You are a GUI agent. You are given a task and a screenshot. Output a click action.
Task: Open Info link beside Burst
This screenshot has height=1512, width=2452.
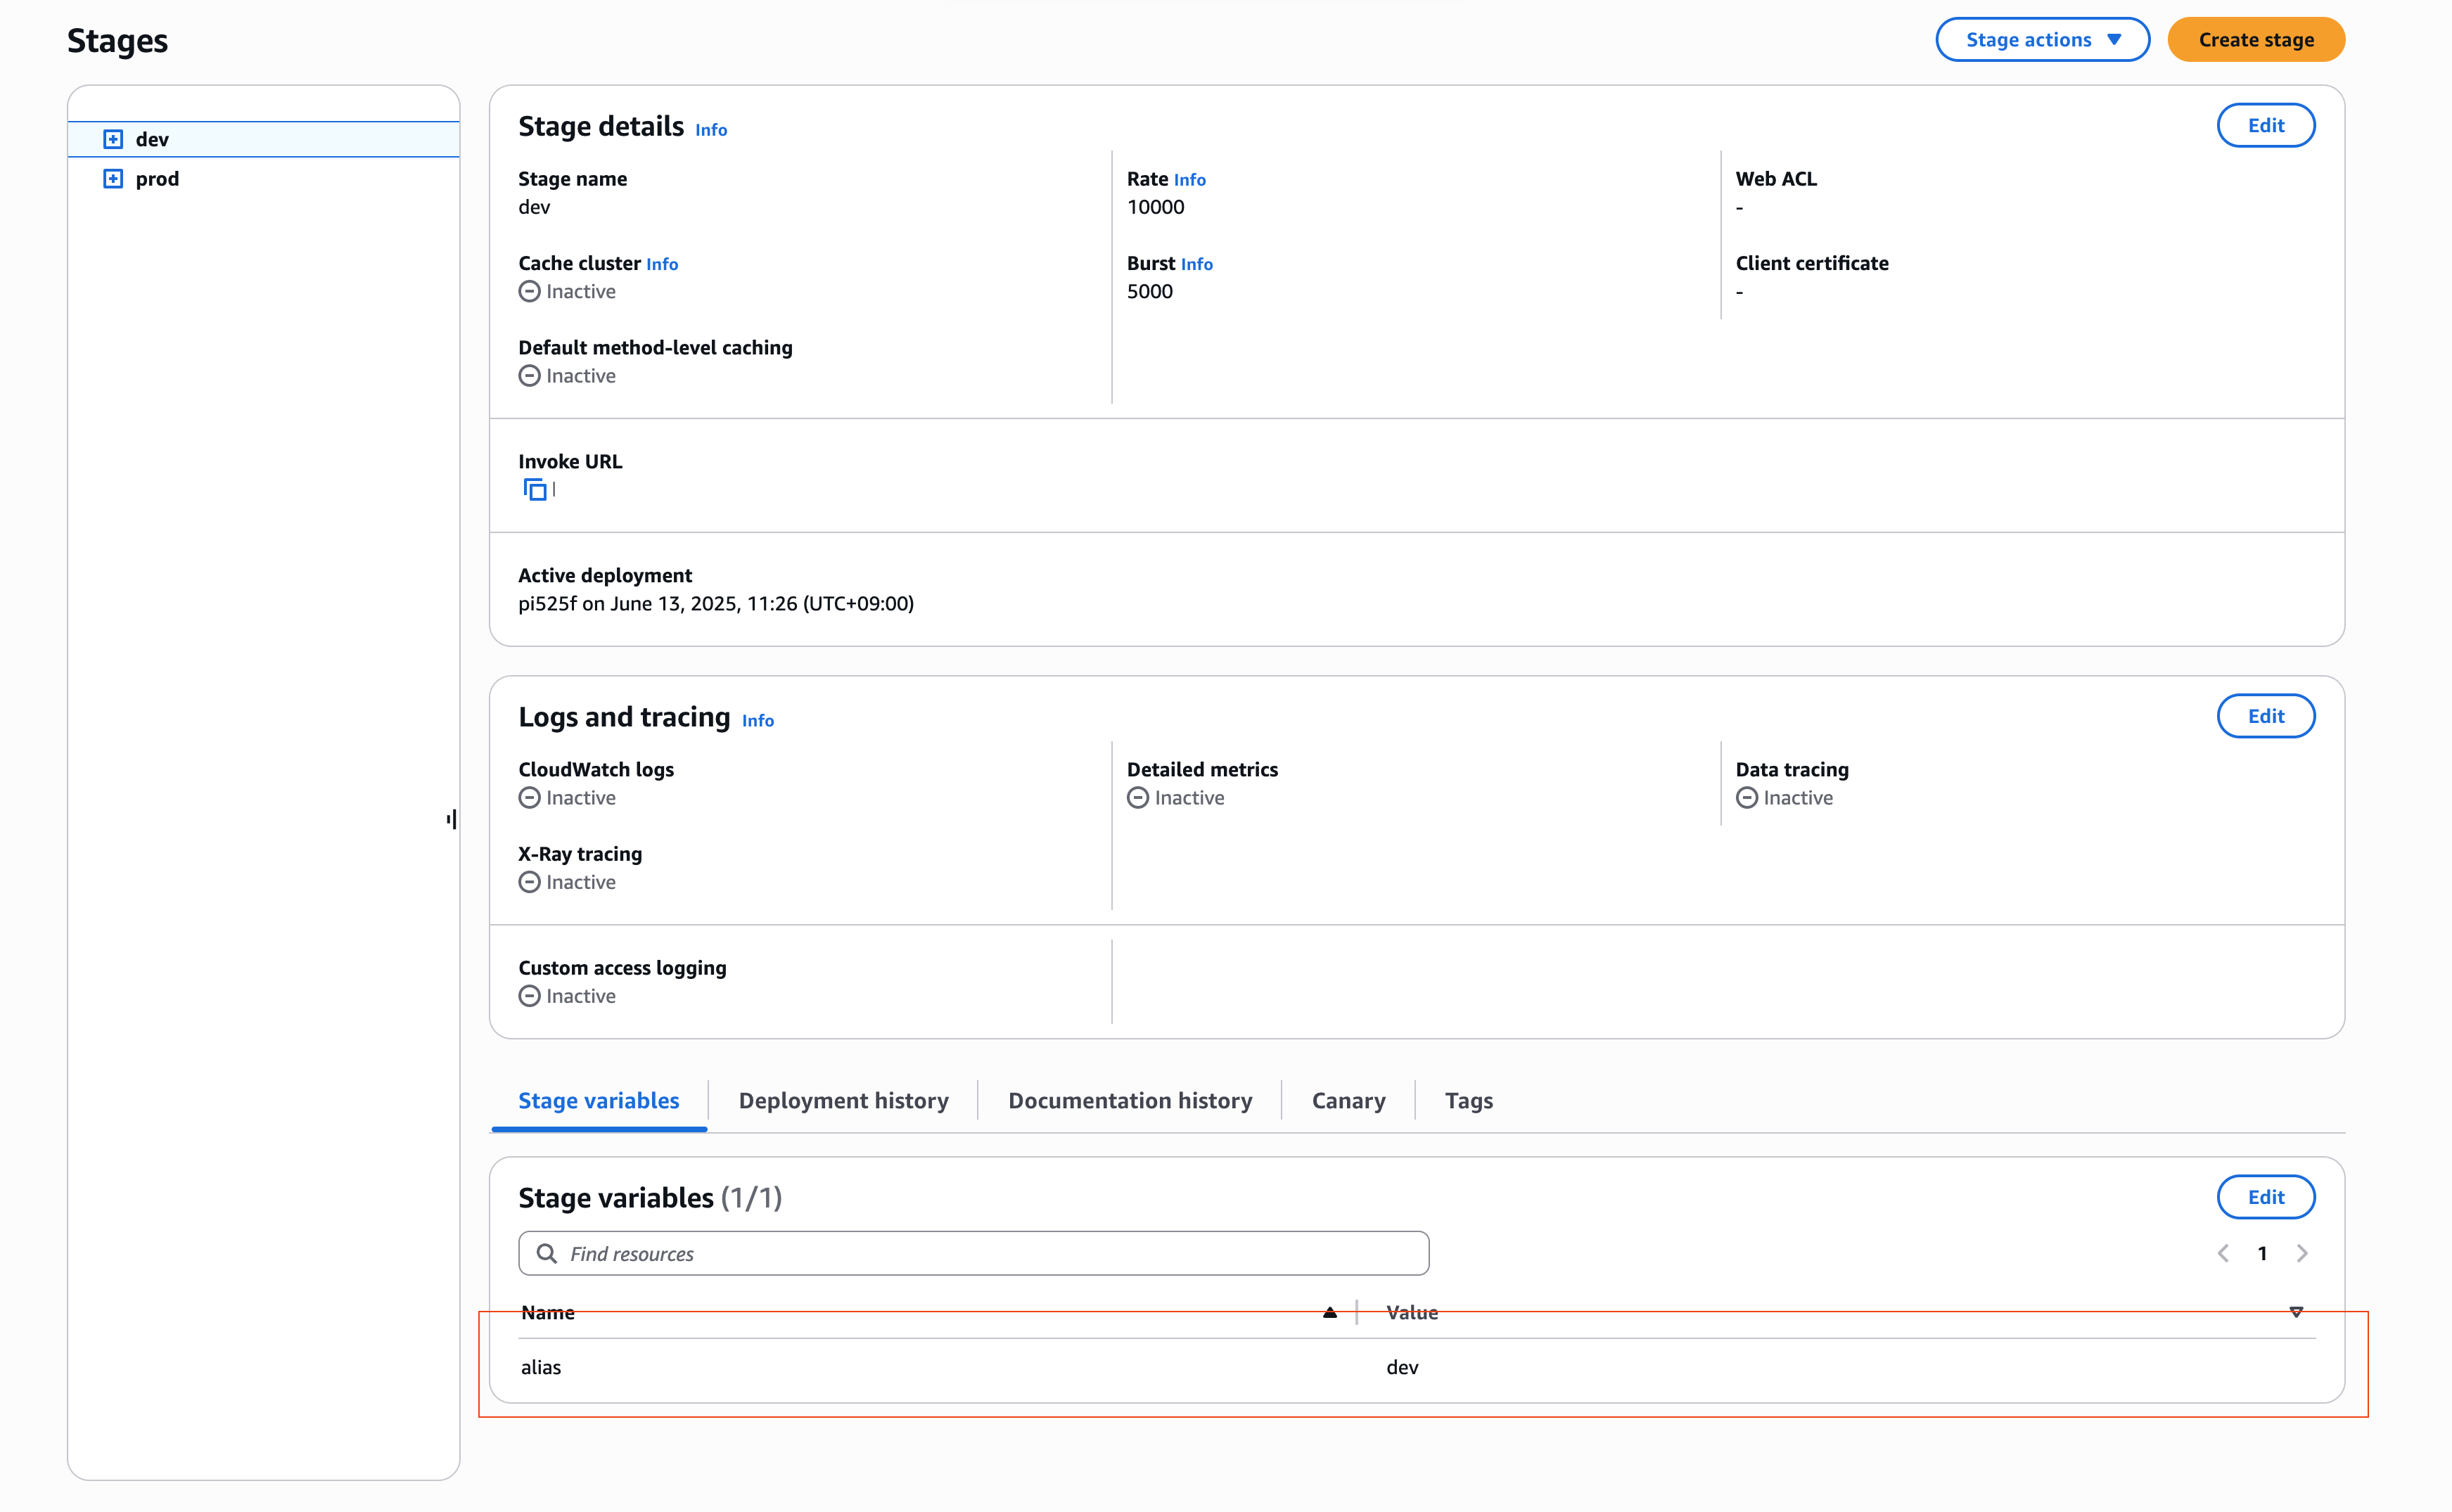click(x=1196, y=264)
